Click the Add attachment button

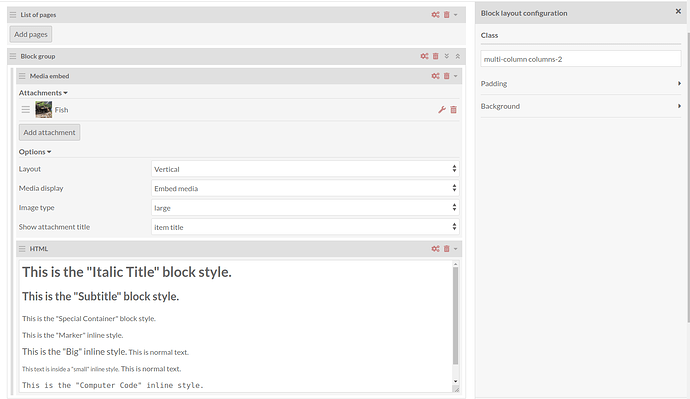click(49, 132)
